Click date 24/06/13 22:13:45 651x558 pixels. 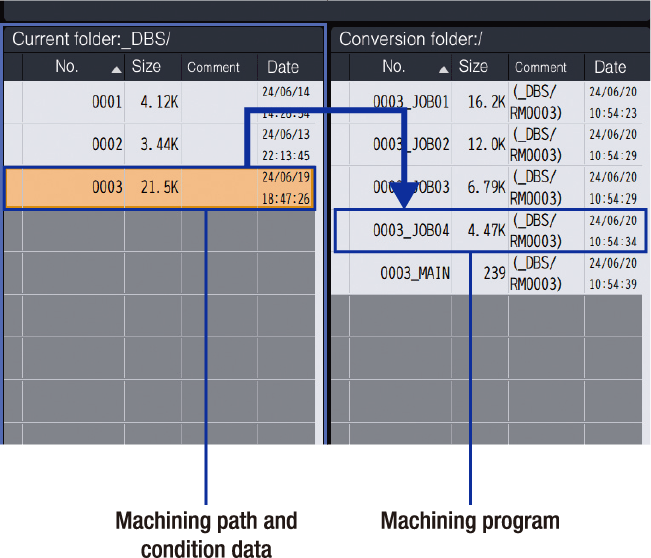click(x=286, y=145)
